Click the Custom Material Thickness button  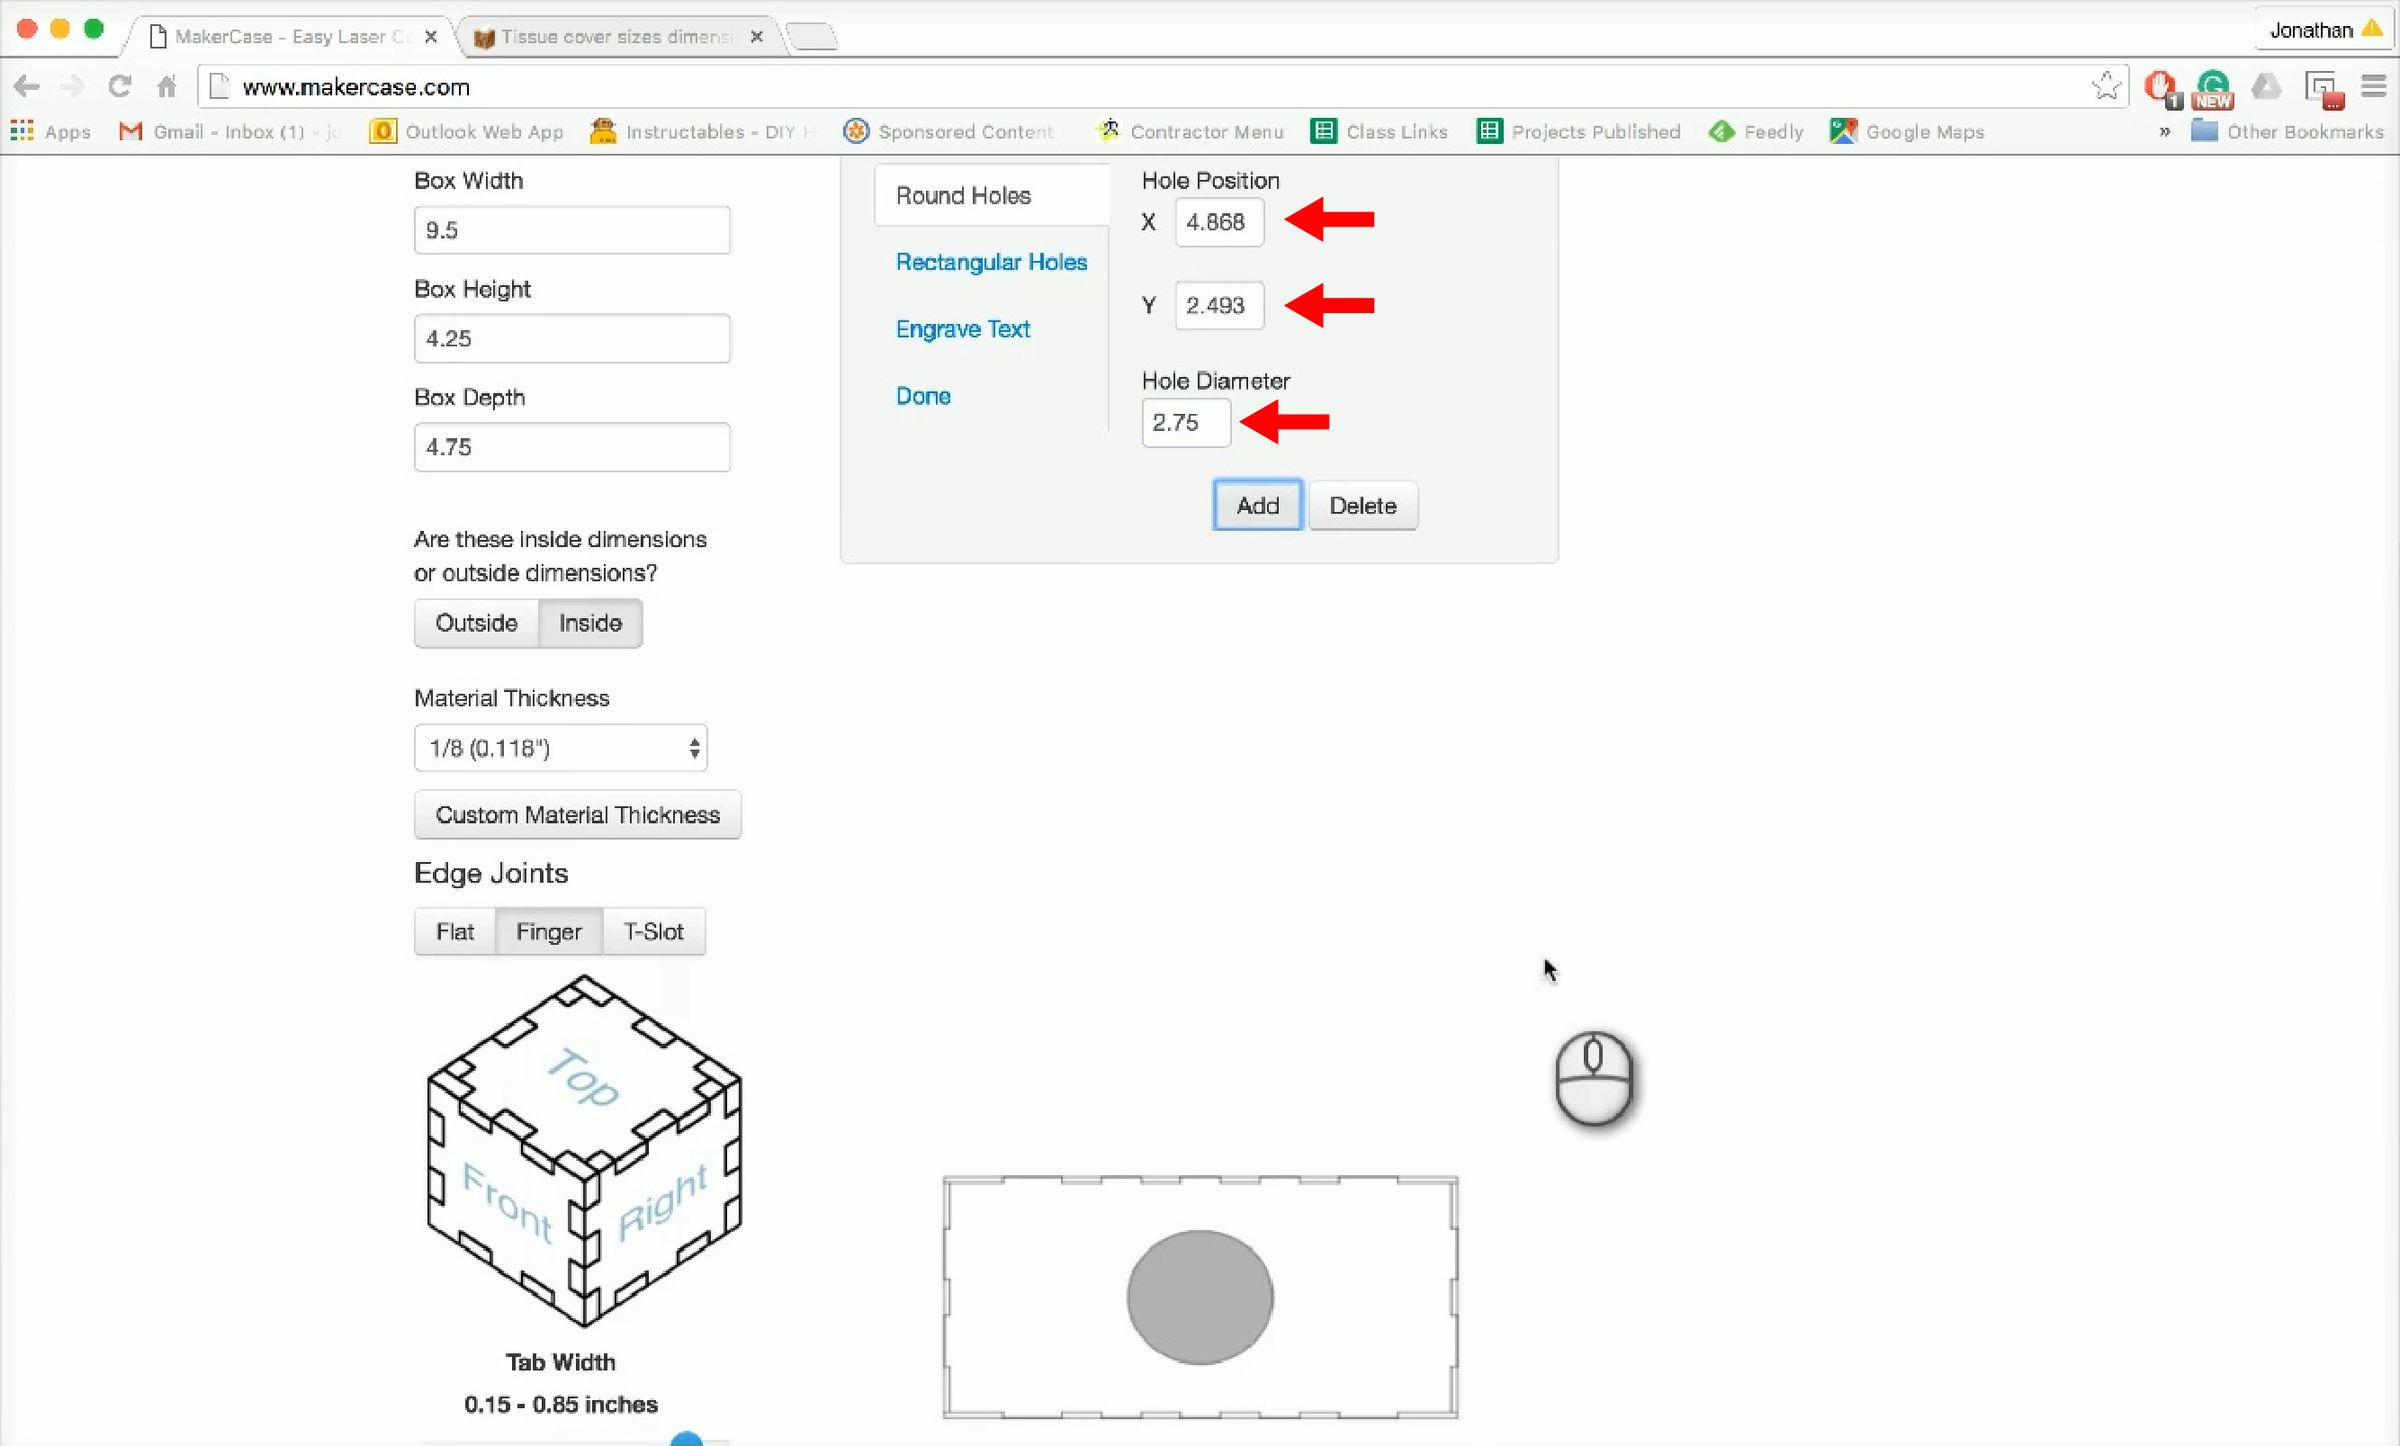[x=578, y=815]
